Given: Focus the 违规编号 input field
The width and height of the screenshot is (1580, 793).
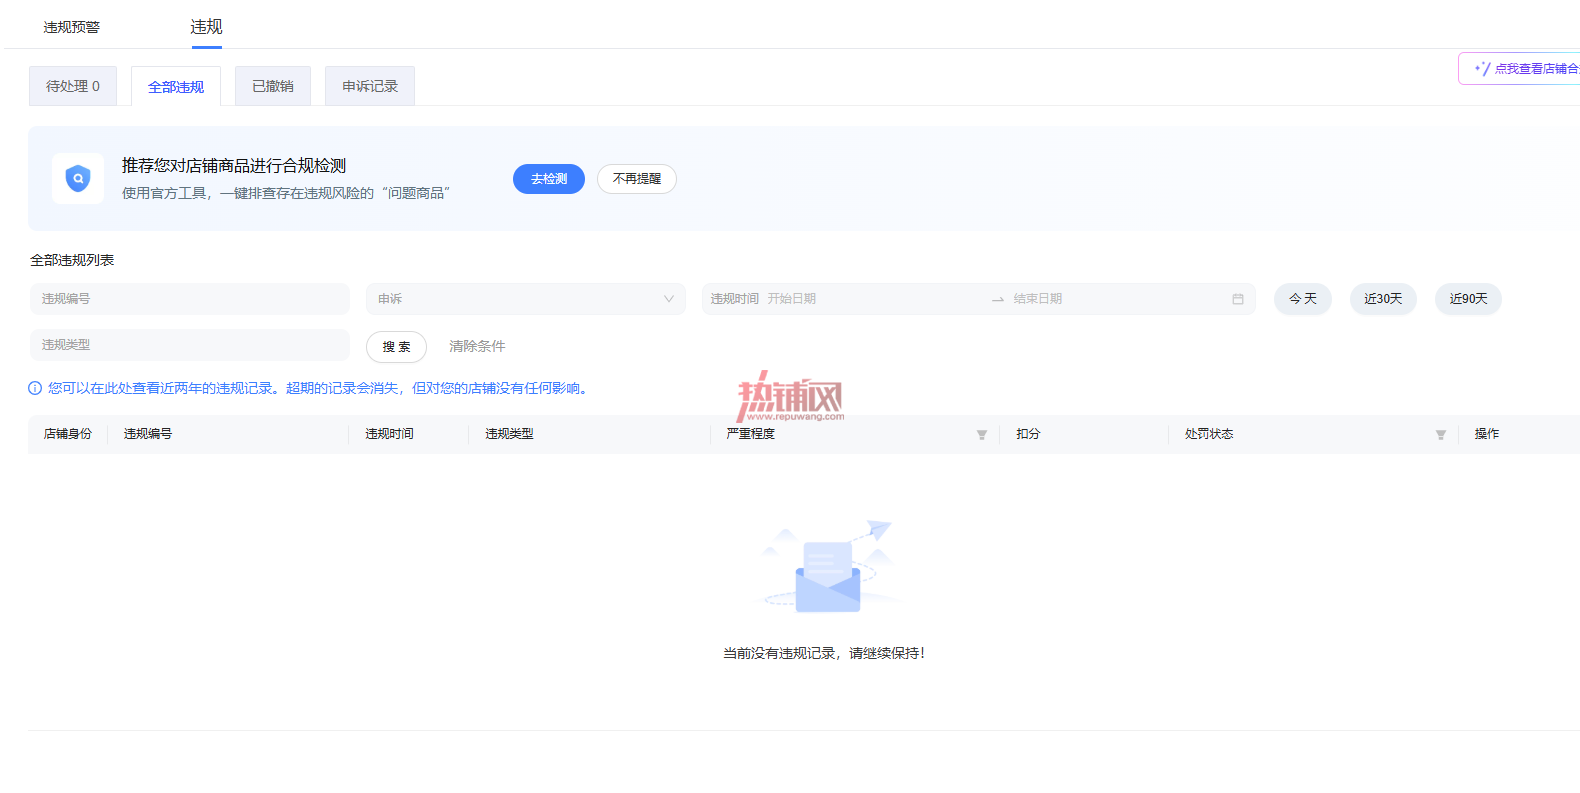Looking at the screenshot, I should click(x=190, y=299).
